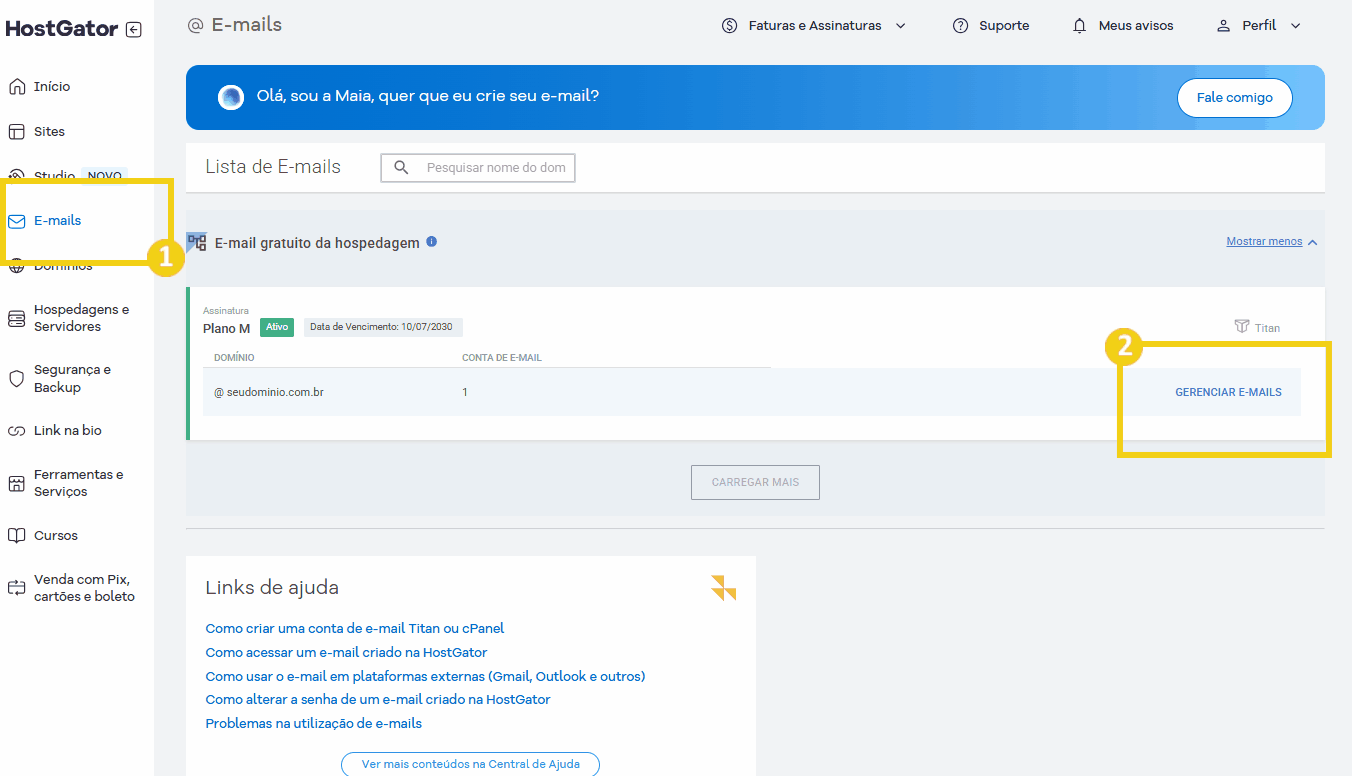Collapse the sidebar with arrow icon
This screenshot has height=776, width=1352.
134,30
